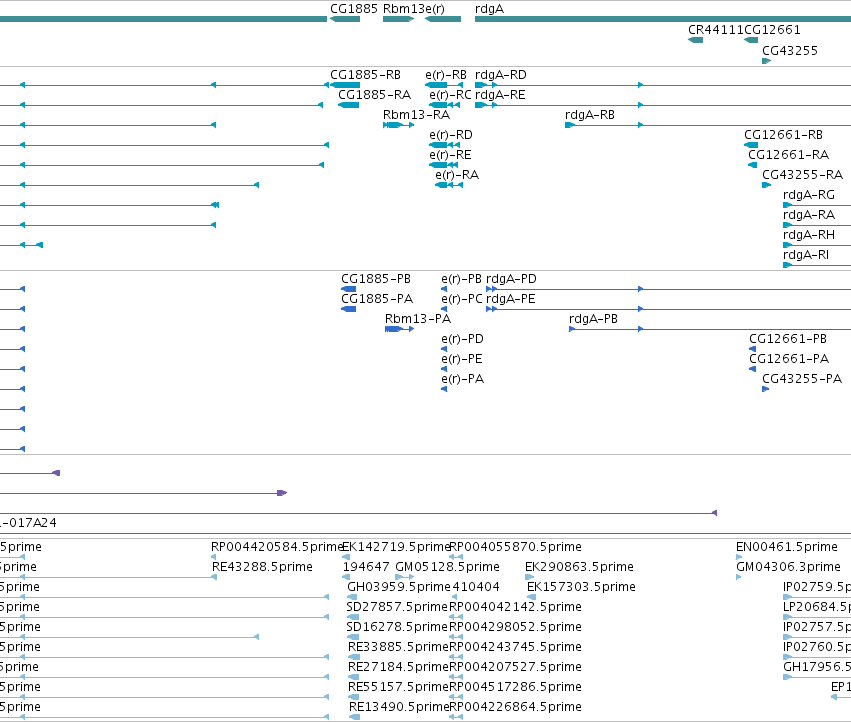Open protein CG1885-PB label
Viewport: 851px width, 722px height.
(376, 279)
